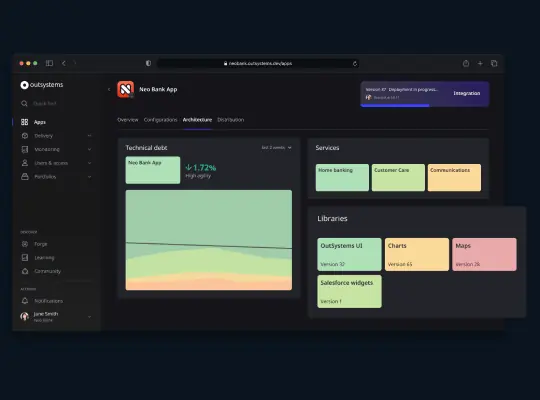540x400 pixels.
Task: Click the Community sidebar icon
Action: click(x=25, y=271)
